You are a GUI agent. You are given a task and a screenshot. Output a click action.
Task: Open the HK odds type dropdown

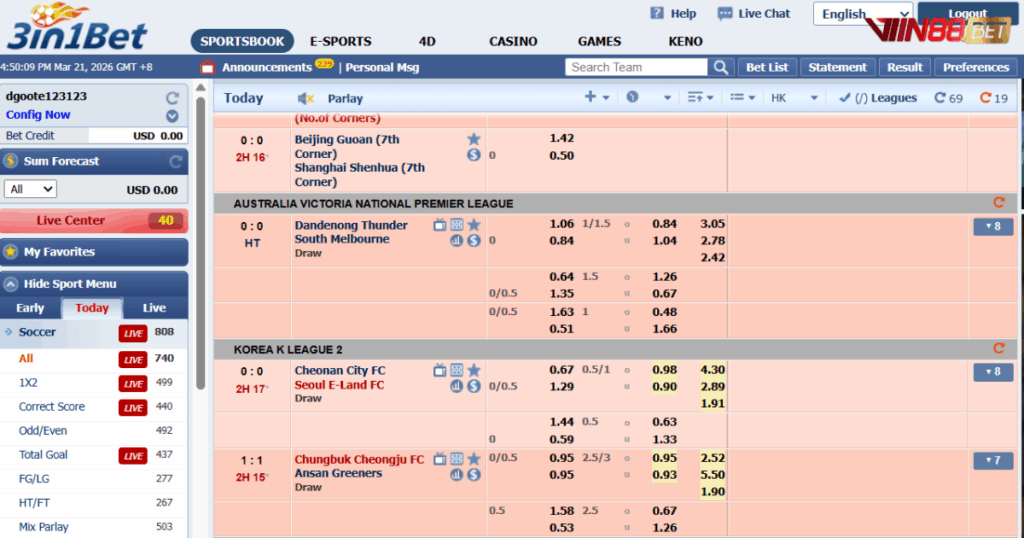click(x=794, y=98)
